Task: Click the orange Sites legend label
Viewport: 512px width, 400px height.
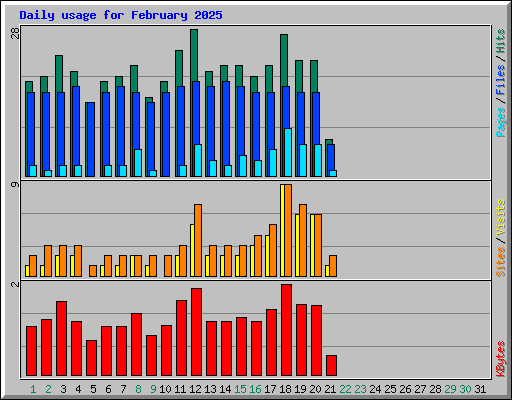Action: point(500,262)
